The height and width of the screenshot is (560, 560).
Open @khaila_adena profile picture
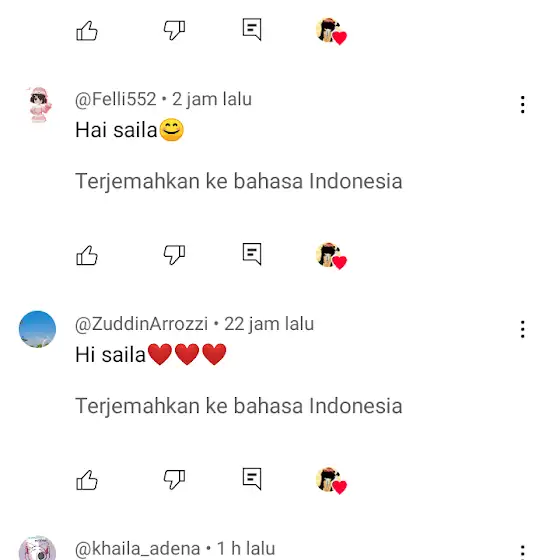point(38,548)
